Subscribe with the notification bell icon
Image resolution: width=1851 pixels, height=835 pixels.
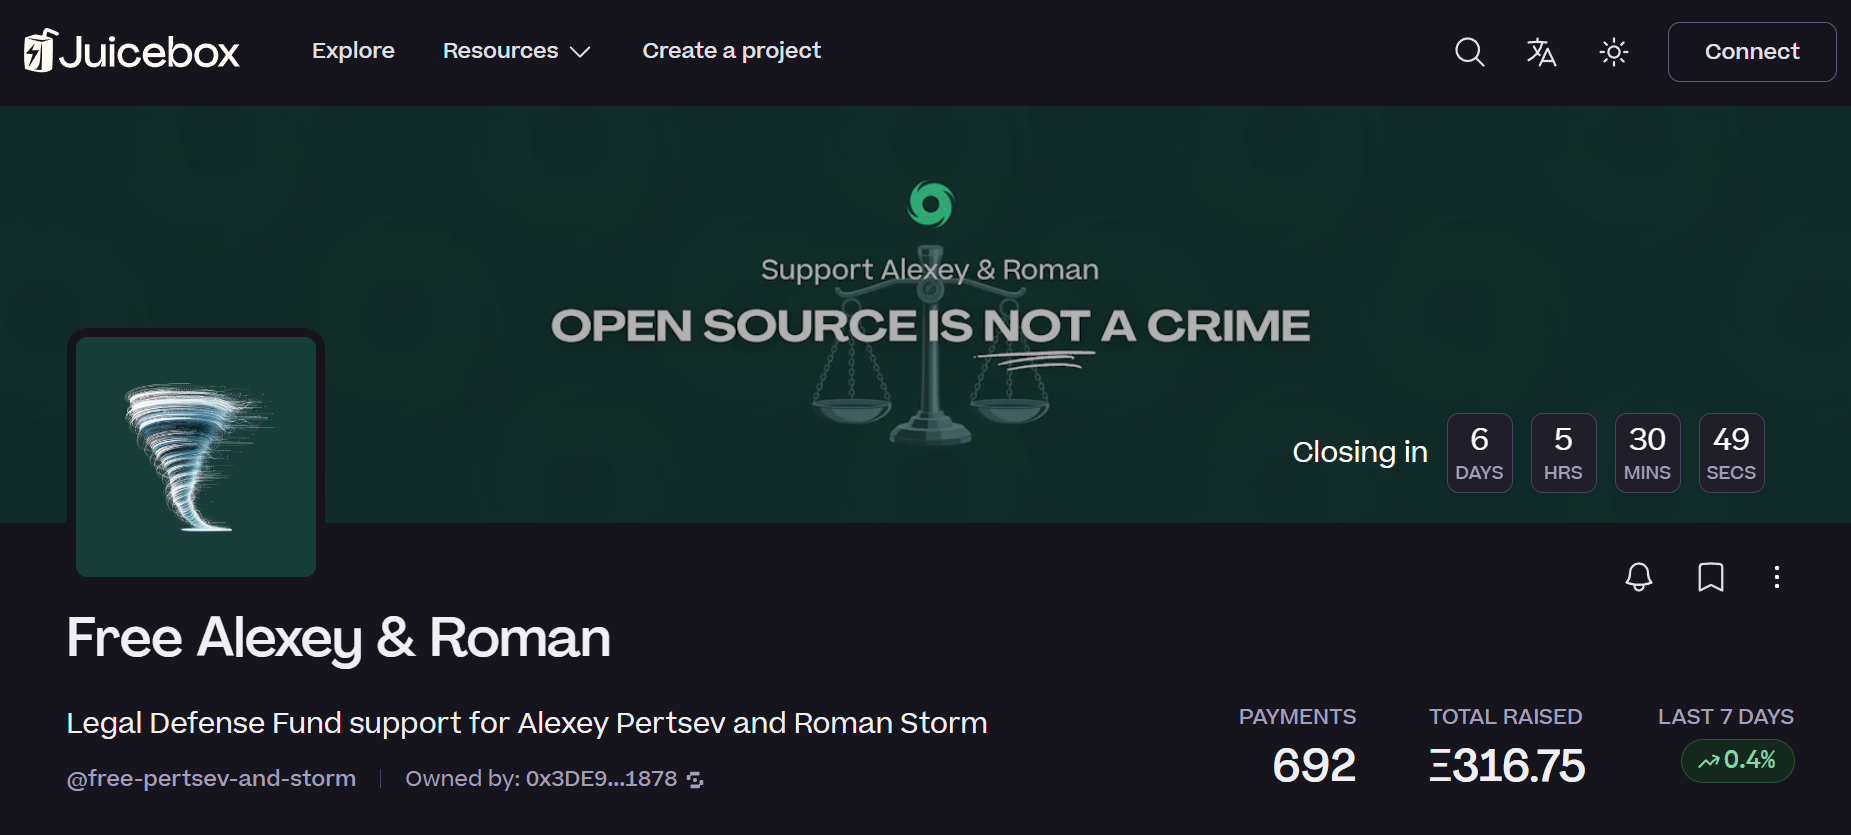(1638, 577)
